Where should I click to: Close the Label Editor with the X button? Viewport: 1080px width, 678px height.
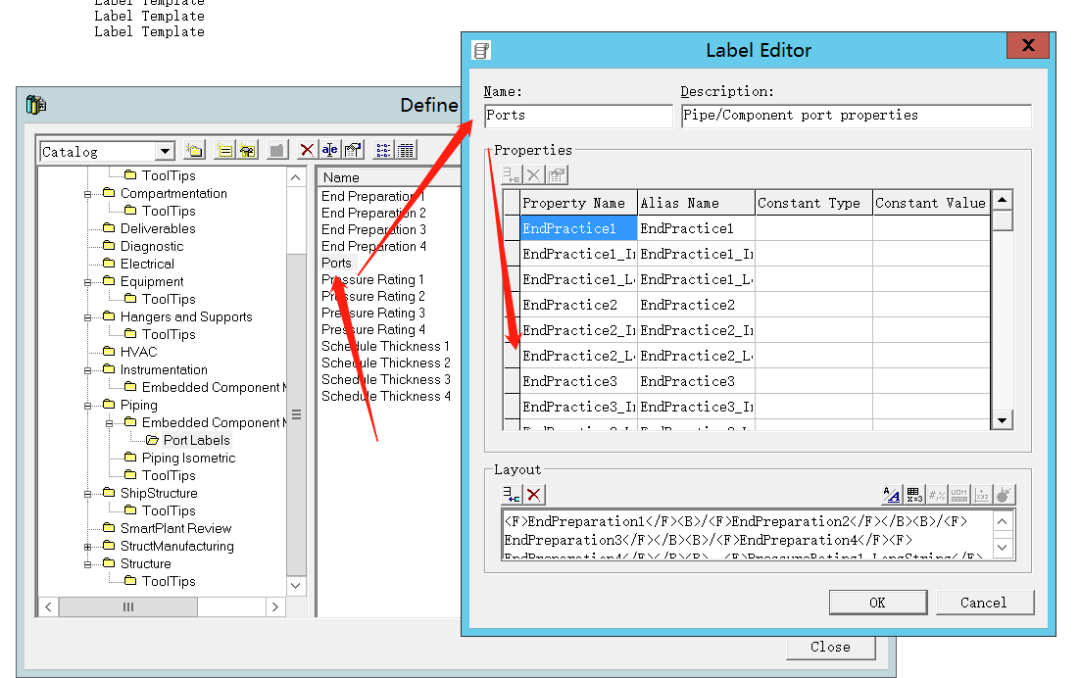1028,45
